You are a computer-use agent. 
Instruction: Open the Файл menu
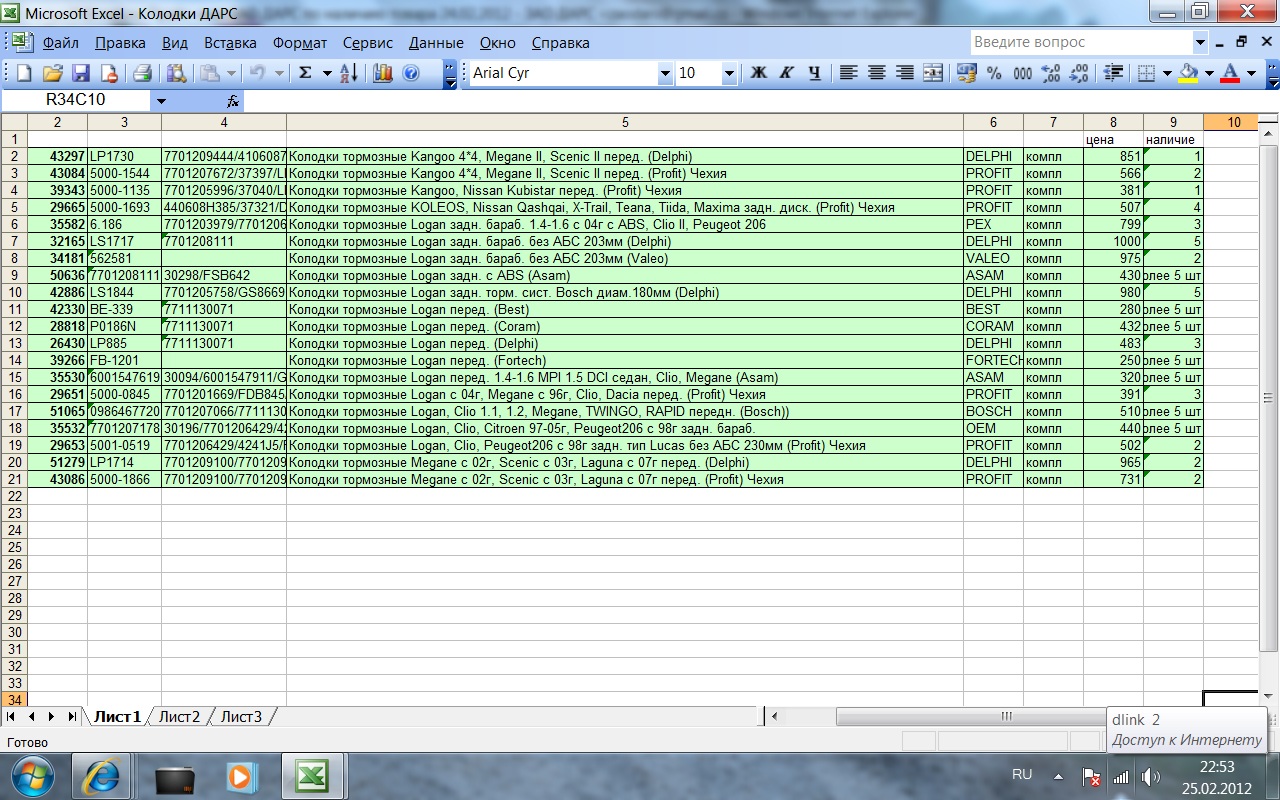[61, 43]
